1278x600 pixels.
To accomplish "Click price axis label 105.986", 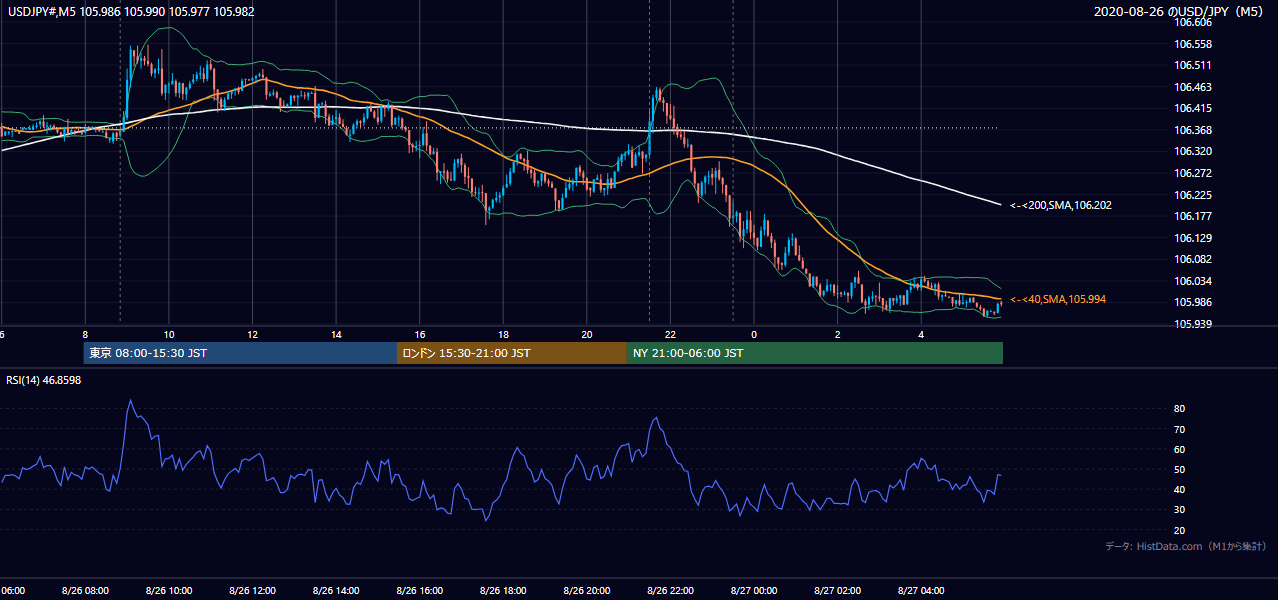I will coord(1192,302).
